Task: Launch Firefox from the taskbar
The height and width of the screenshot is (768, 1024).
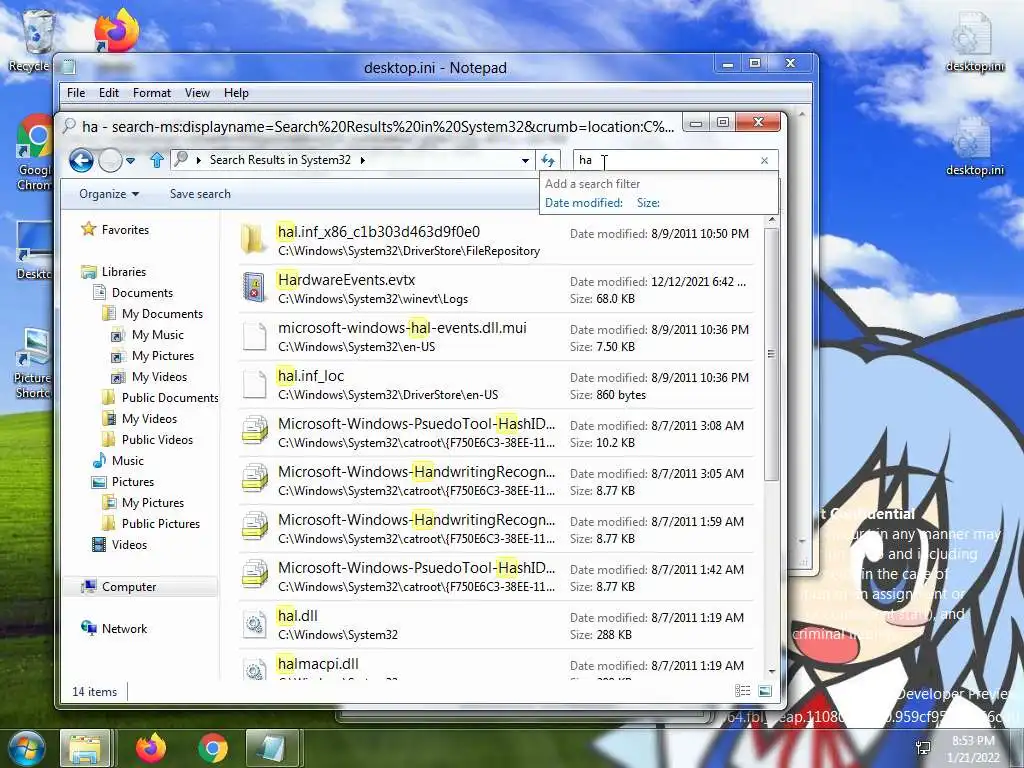Action: [151, 748]
